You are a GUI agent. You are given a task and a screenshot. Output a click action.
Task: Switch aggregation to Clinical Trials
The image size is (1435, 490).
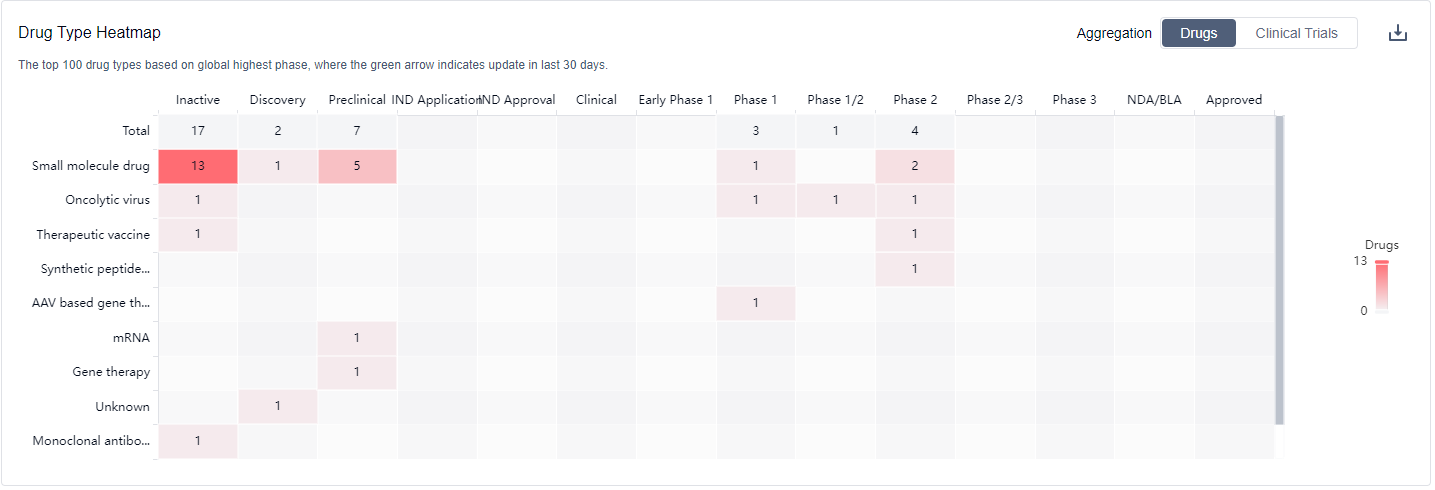point(1296,33)
